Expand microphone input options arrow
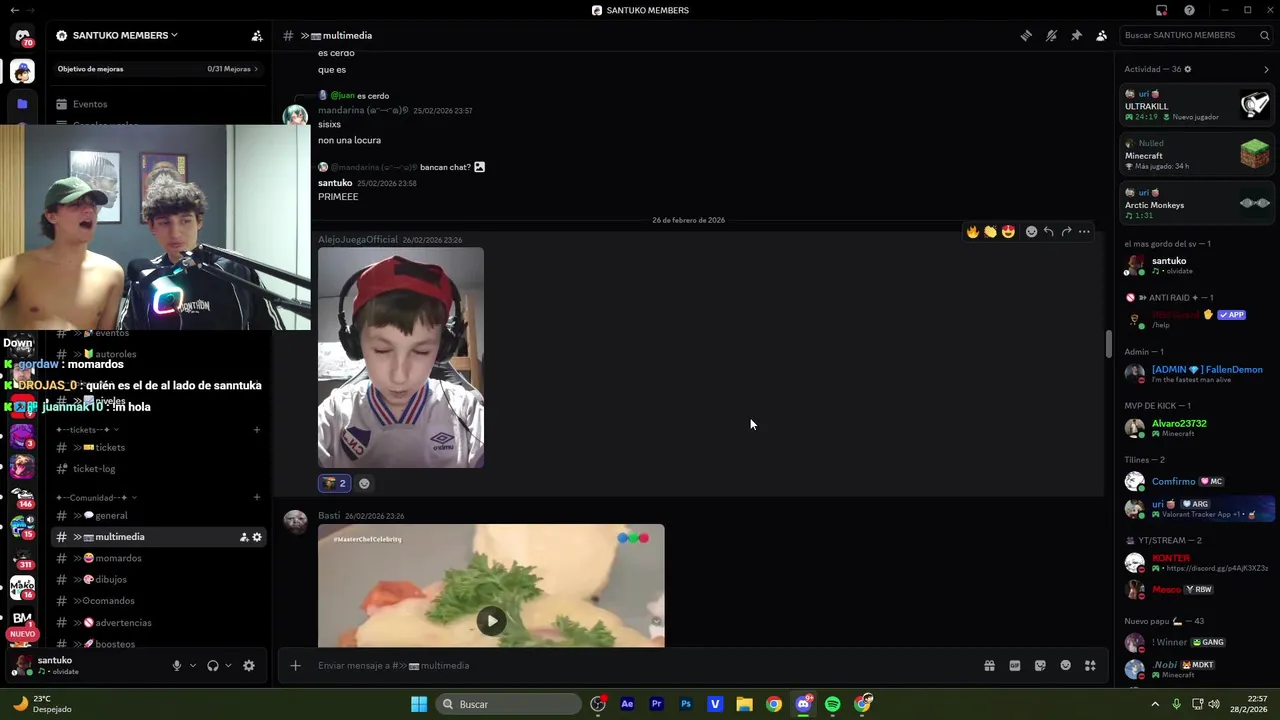Screen dimensions: 1280x720 [192, 666]
